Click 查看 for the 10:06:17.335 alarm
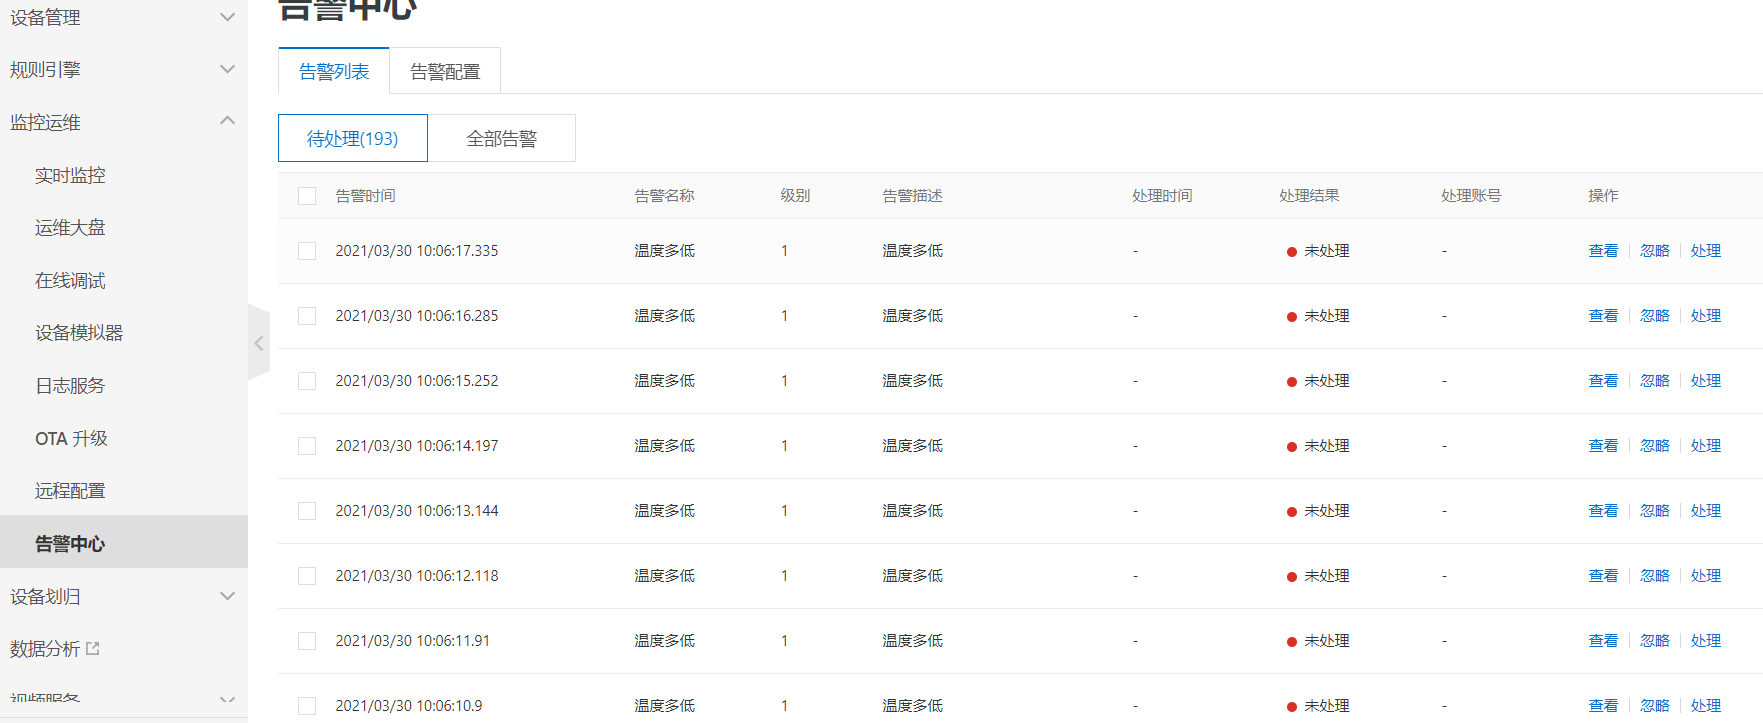Viewport: 1763px width, 723px height. click(1603, 251)
